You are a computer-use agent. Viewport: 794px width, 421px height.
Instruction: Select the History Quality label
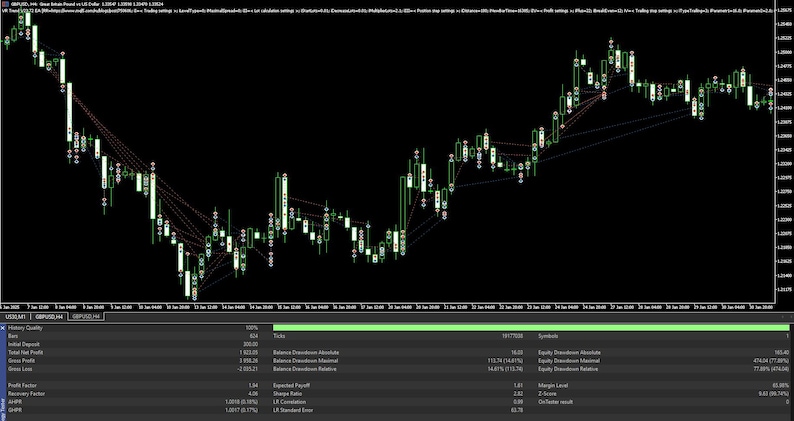25,328
